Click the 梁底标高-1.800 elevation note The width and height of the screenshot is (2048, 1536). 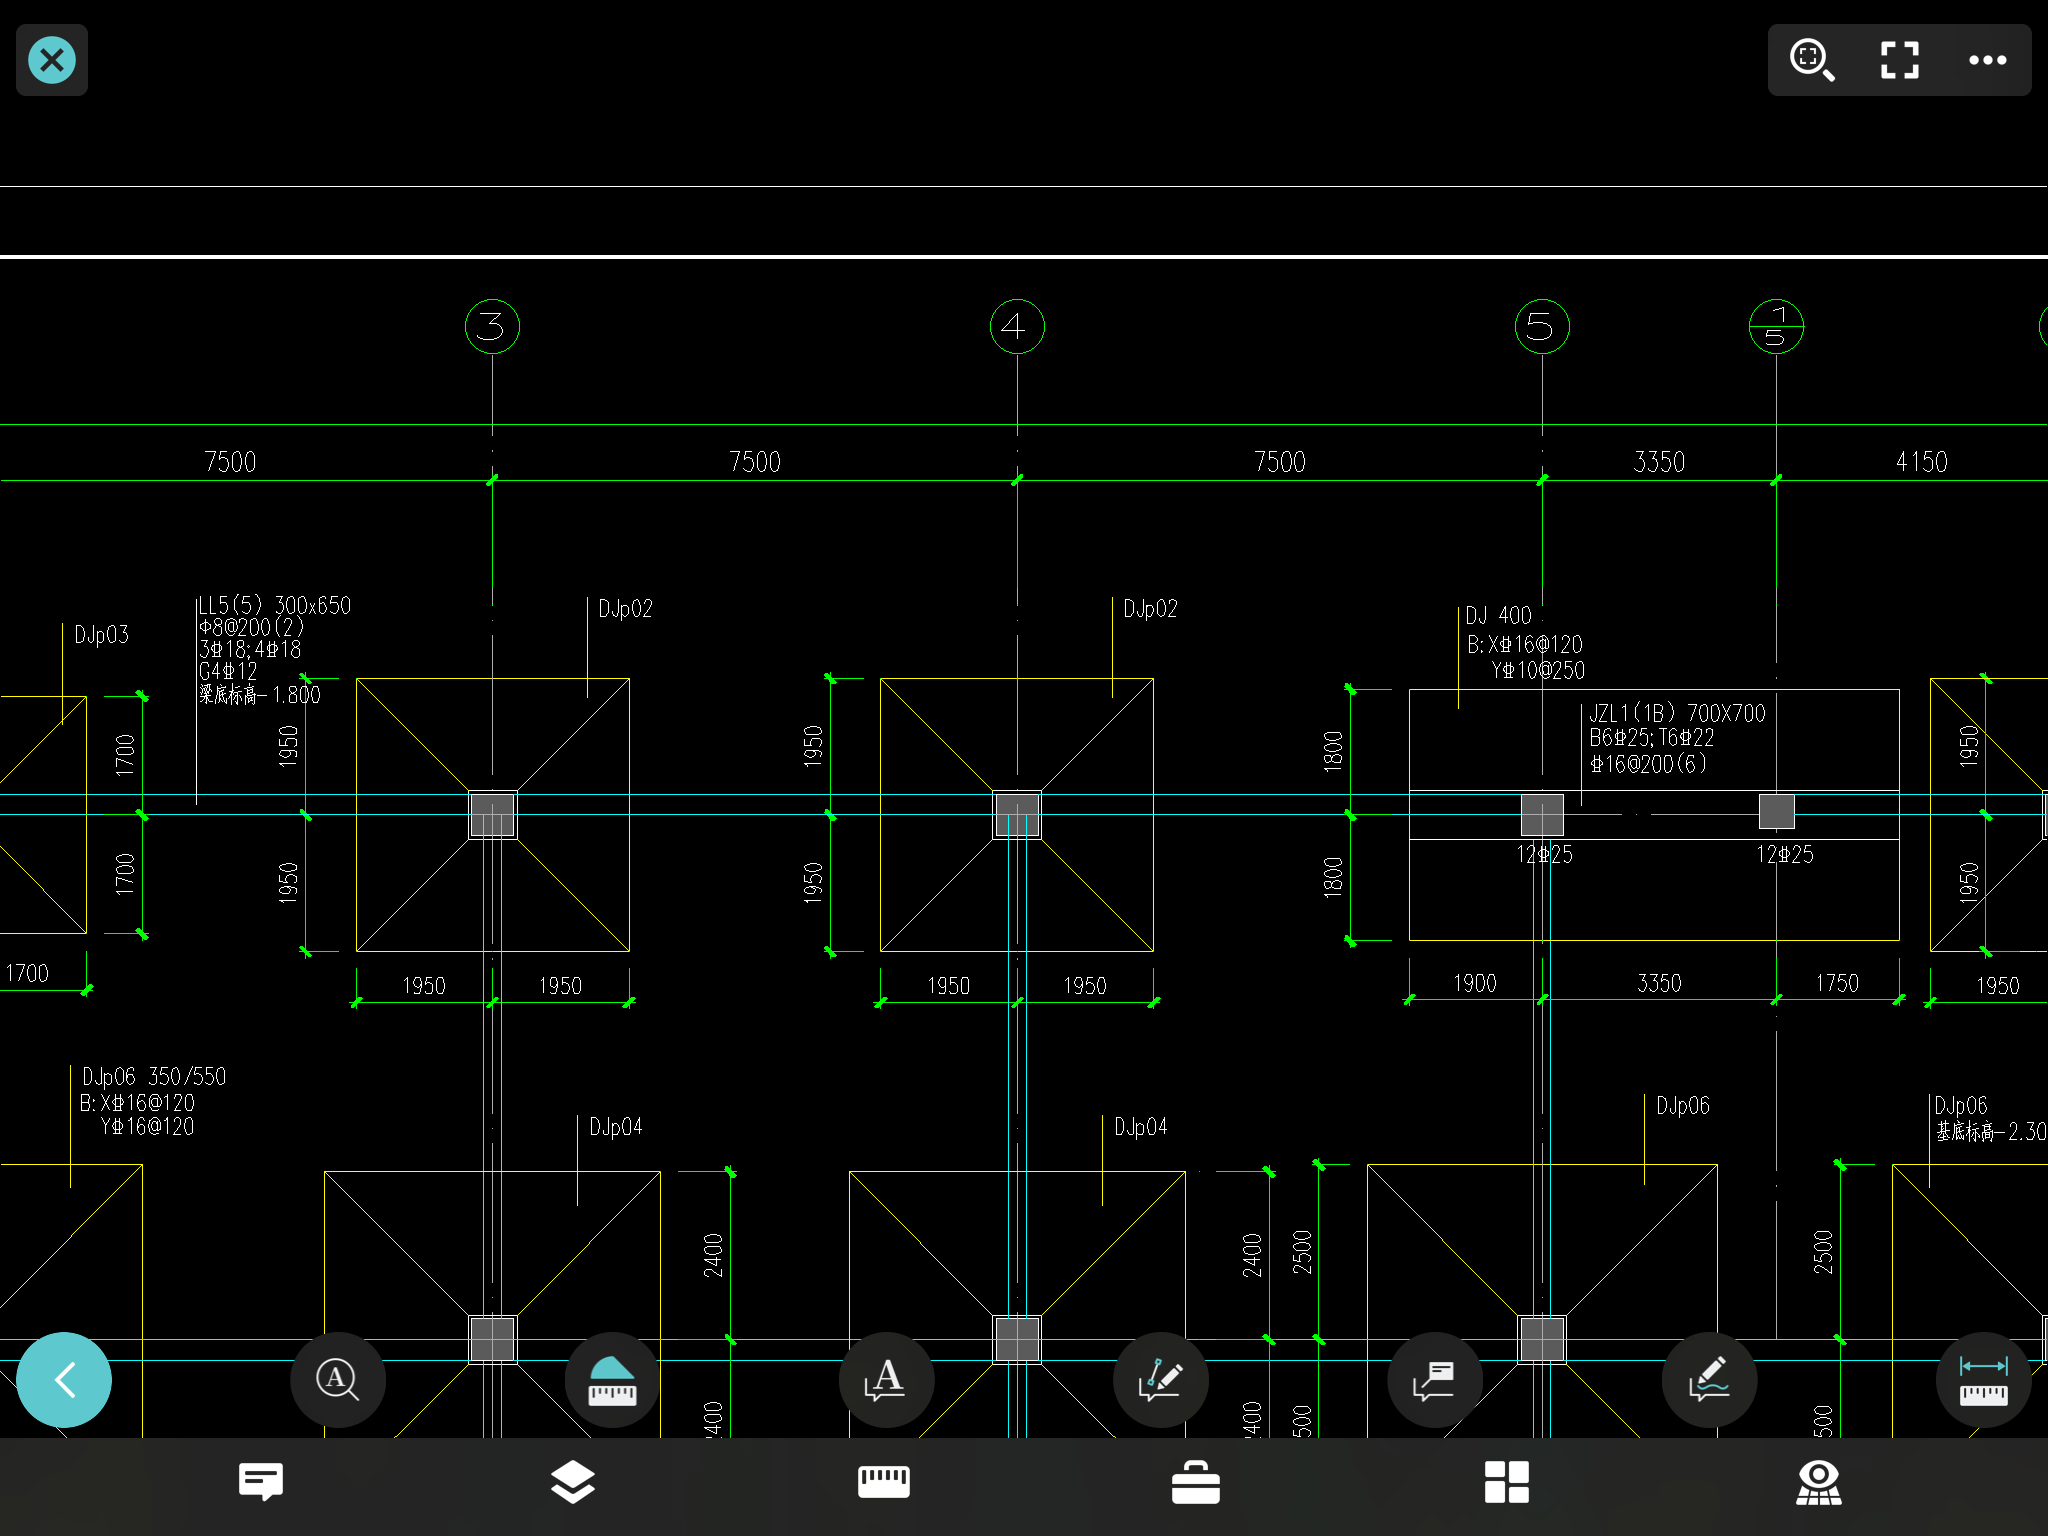point(260,695)
